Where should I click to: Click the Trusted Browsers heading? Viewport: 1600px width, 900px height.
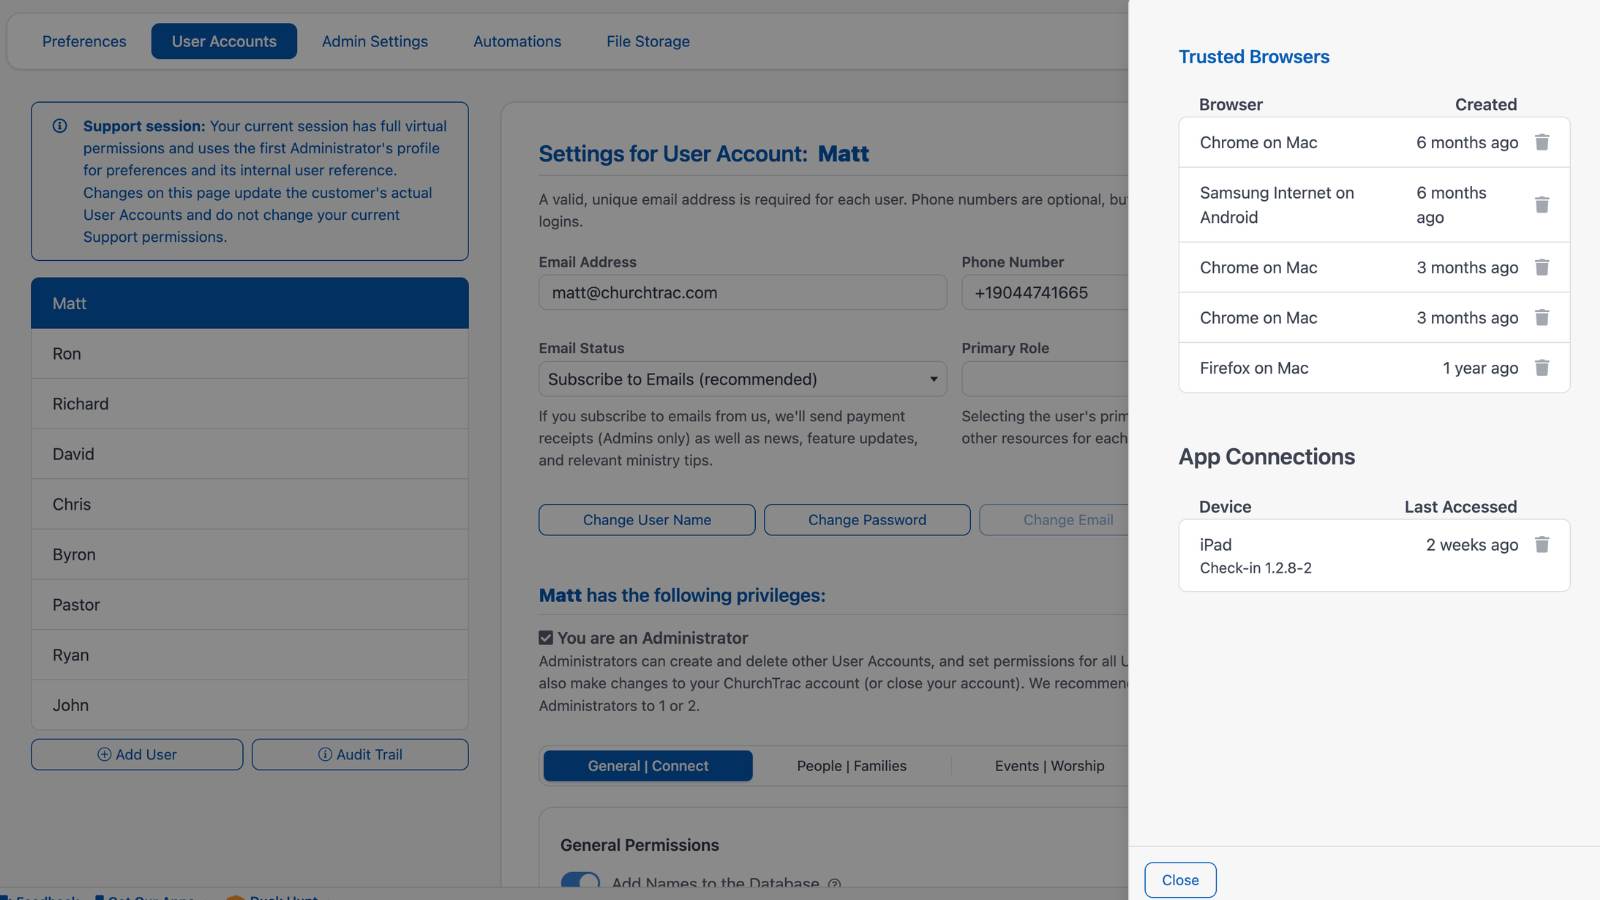1254,57
